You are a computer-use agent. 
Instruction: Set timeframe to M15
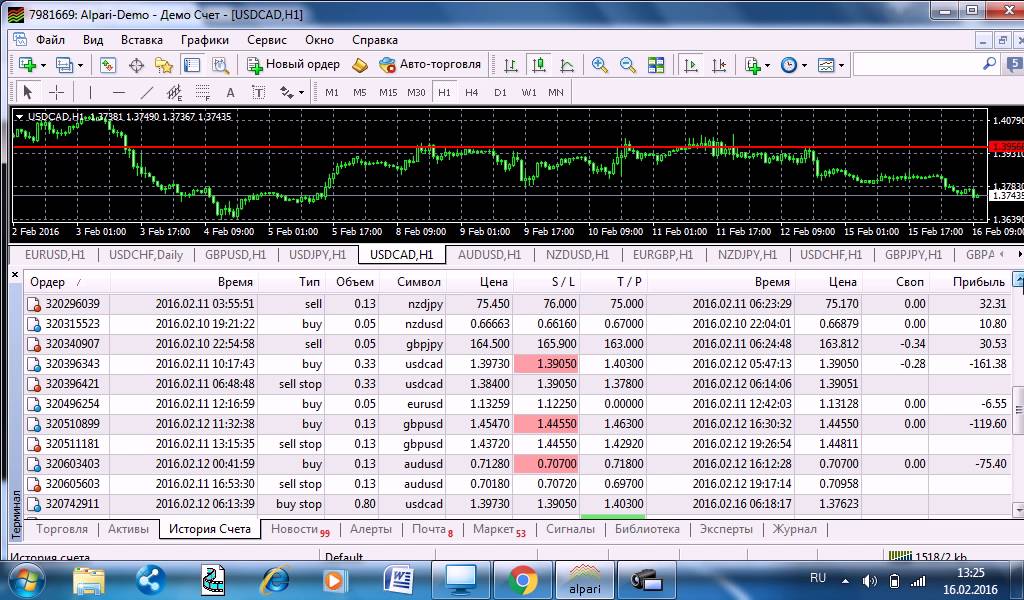[x=388, y=93]
